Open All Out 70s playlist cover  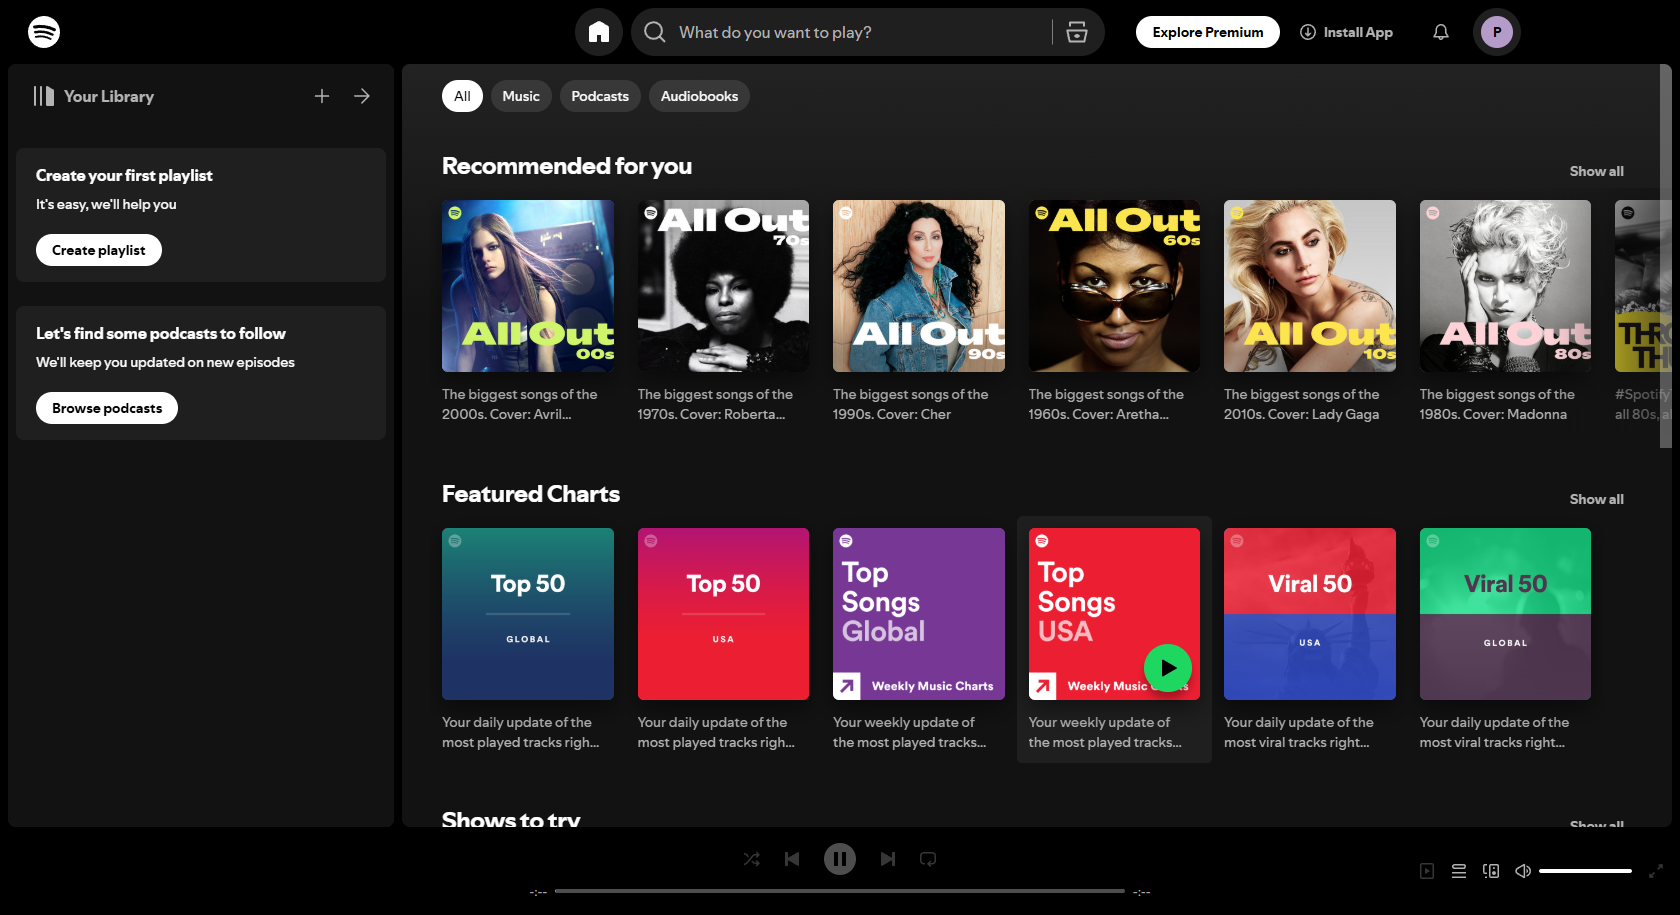(724, 286)
